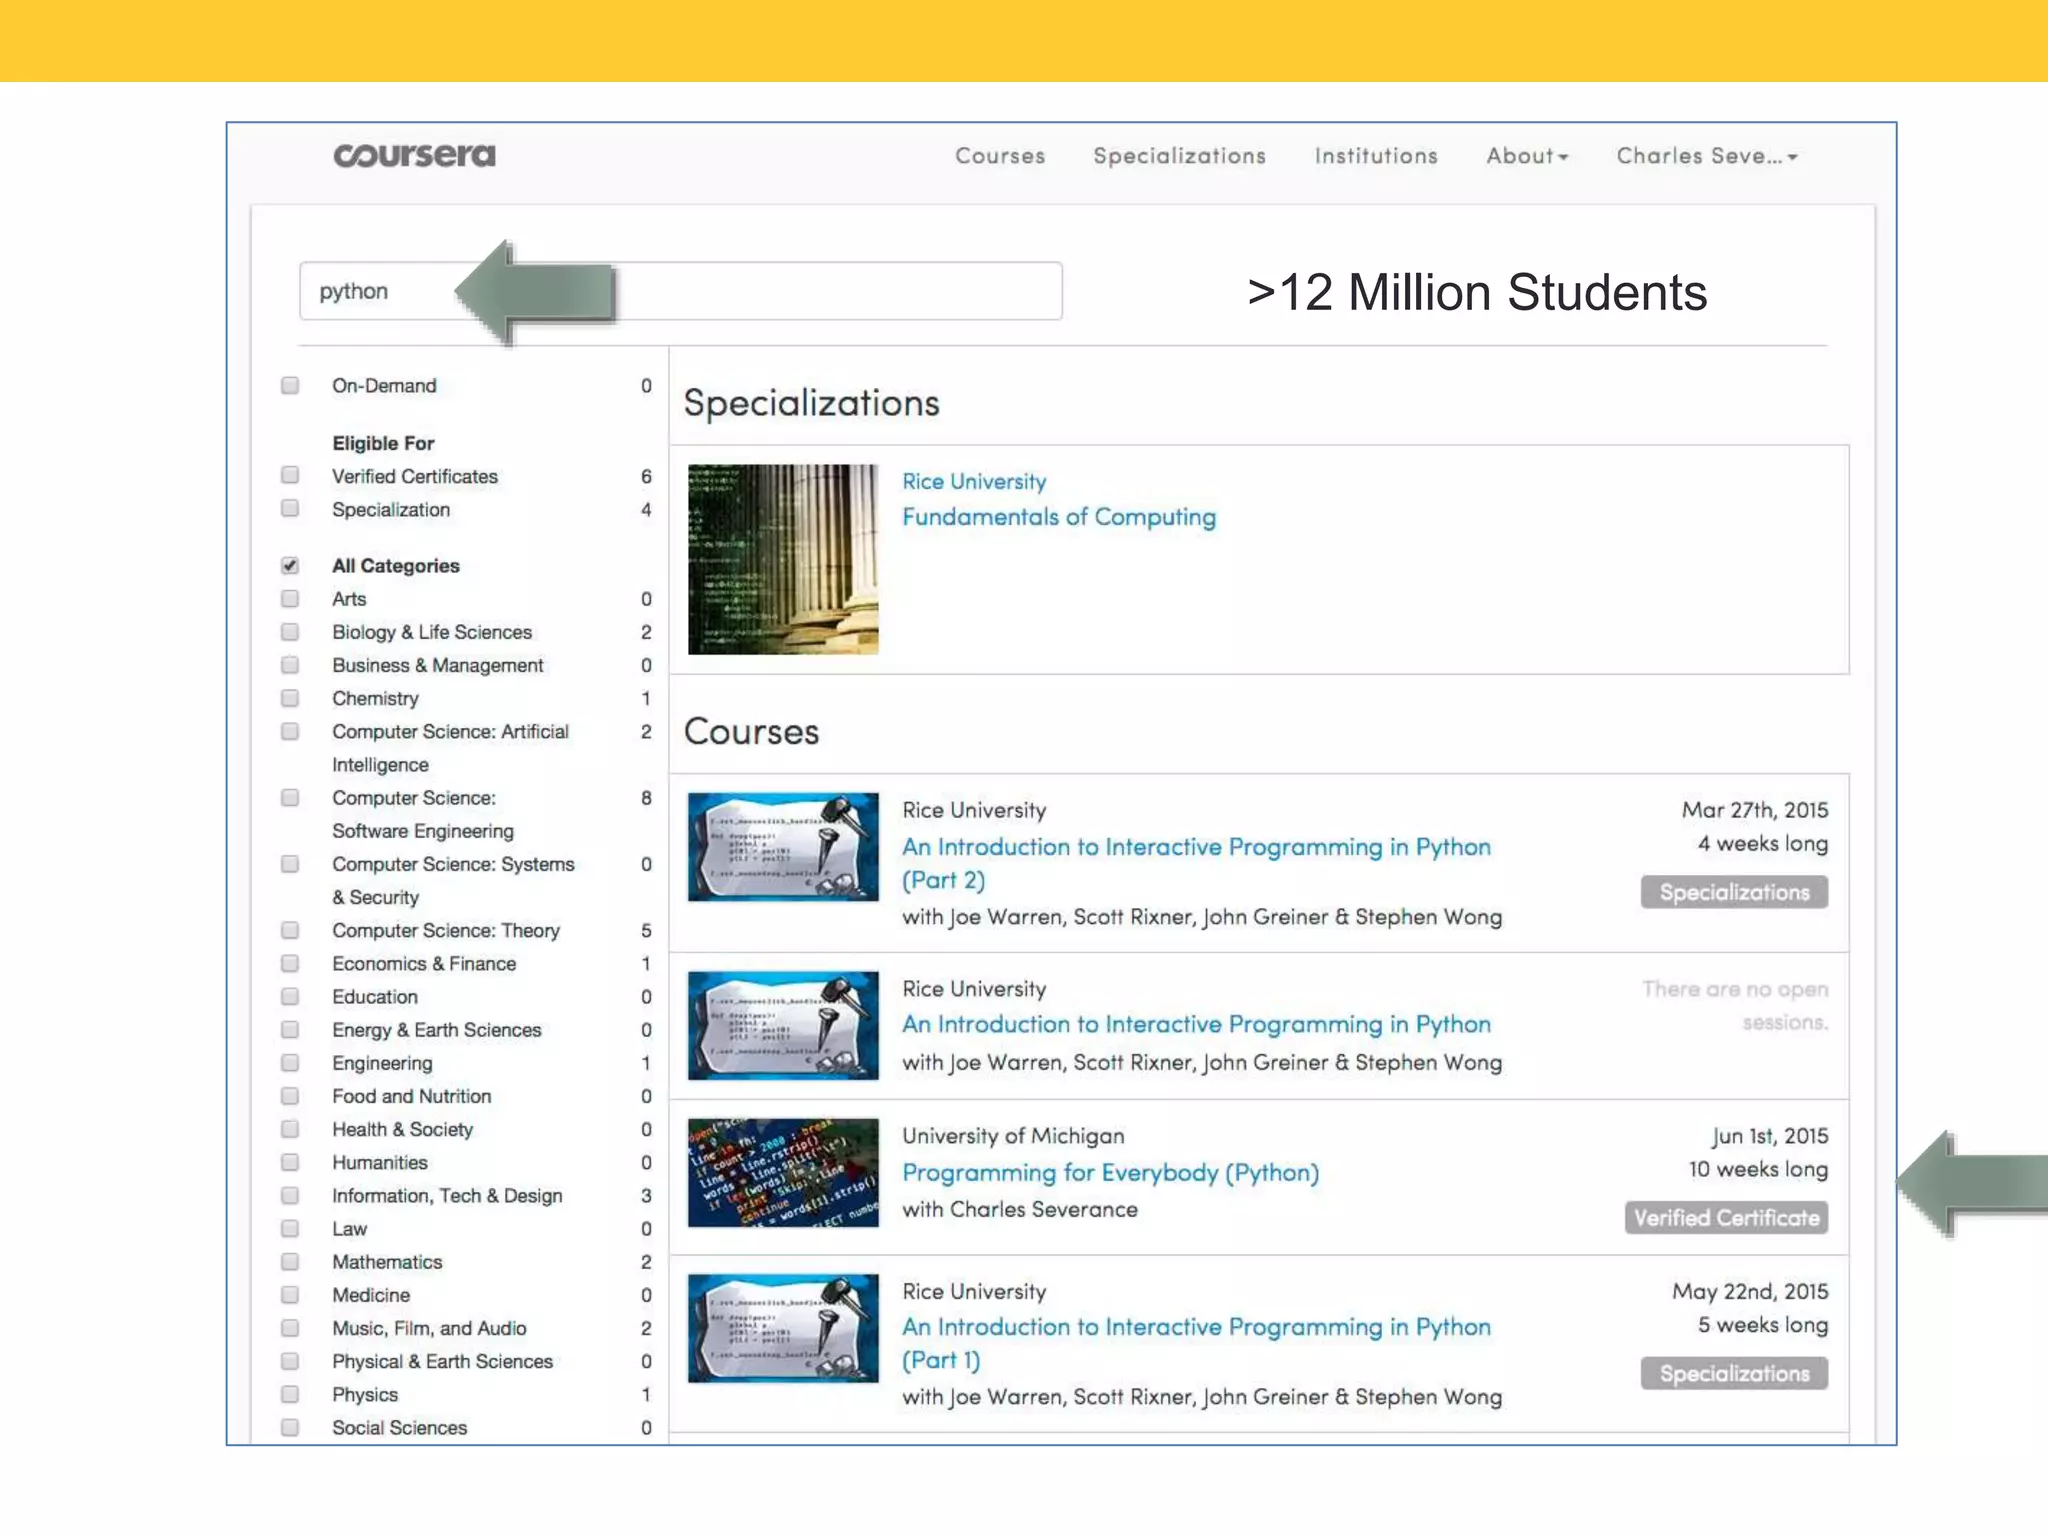
Task: Click the Rice University specialization link
Action: pos(974,481)
